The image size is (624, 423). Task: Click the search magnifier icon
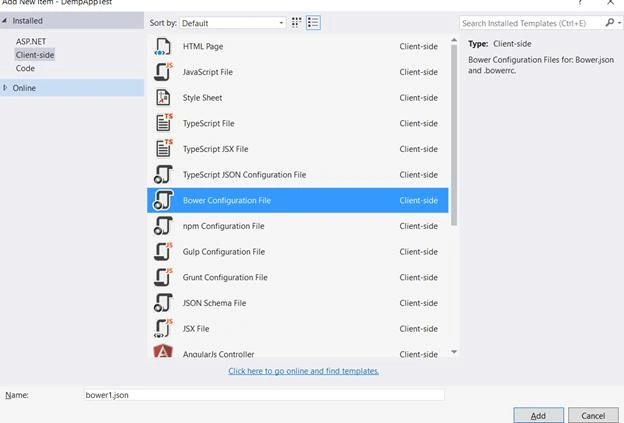609,23
